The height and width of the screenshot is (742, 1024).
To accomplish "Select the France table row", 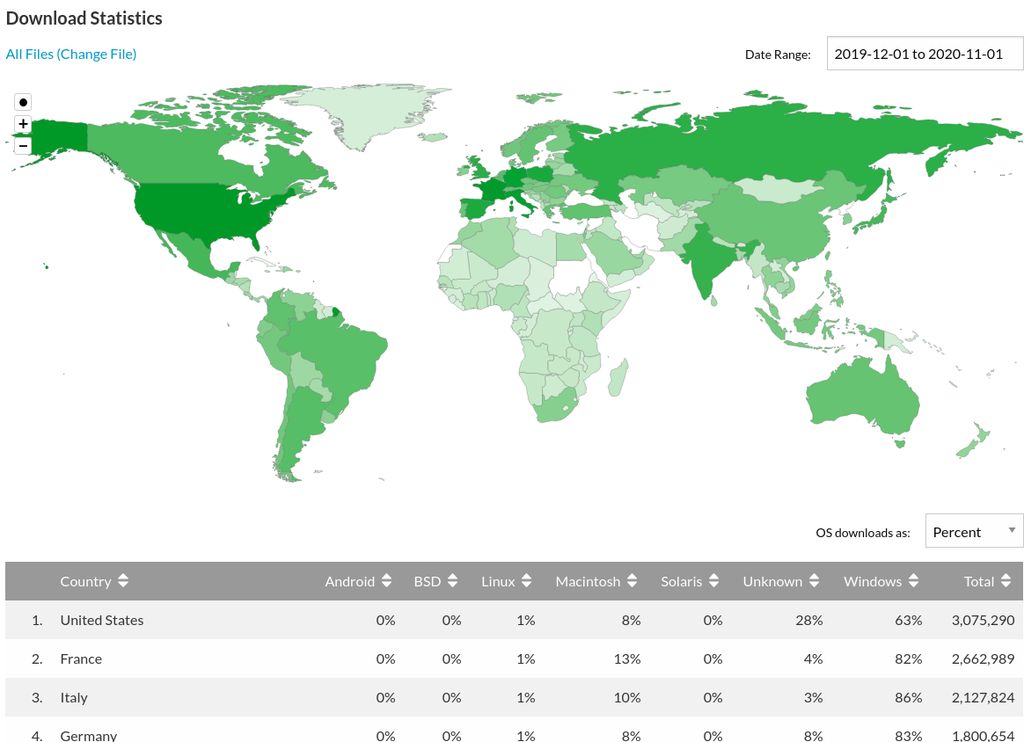I will pyautogui.click(x=512, y=658).
